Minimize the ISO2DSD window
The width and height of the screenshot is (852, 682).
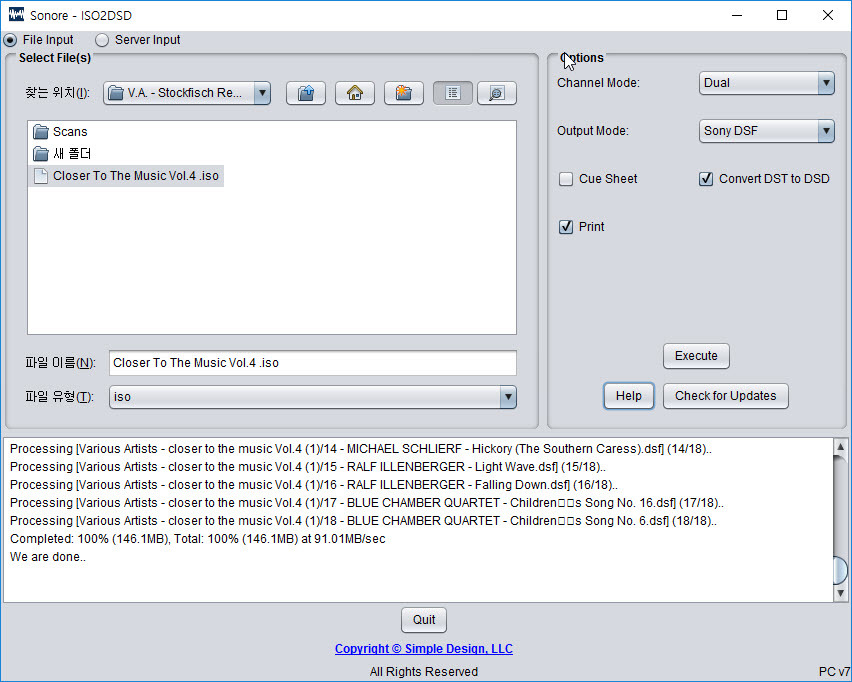[x=737, y=15]
